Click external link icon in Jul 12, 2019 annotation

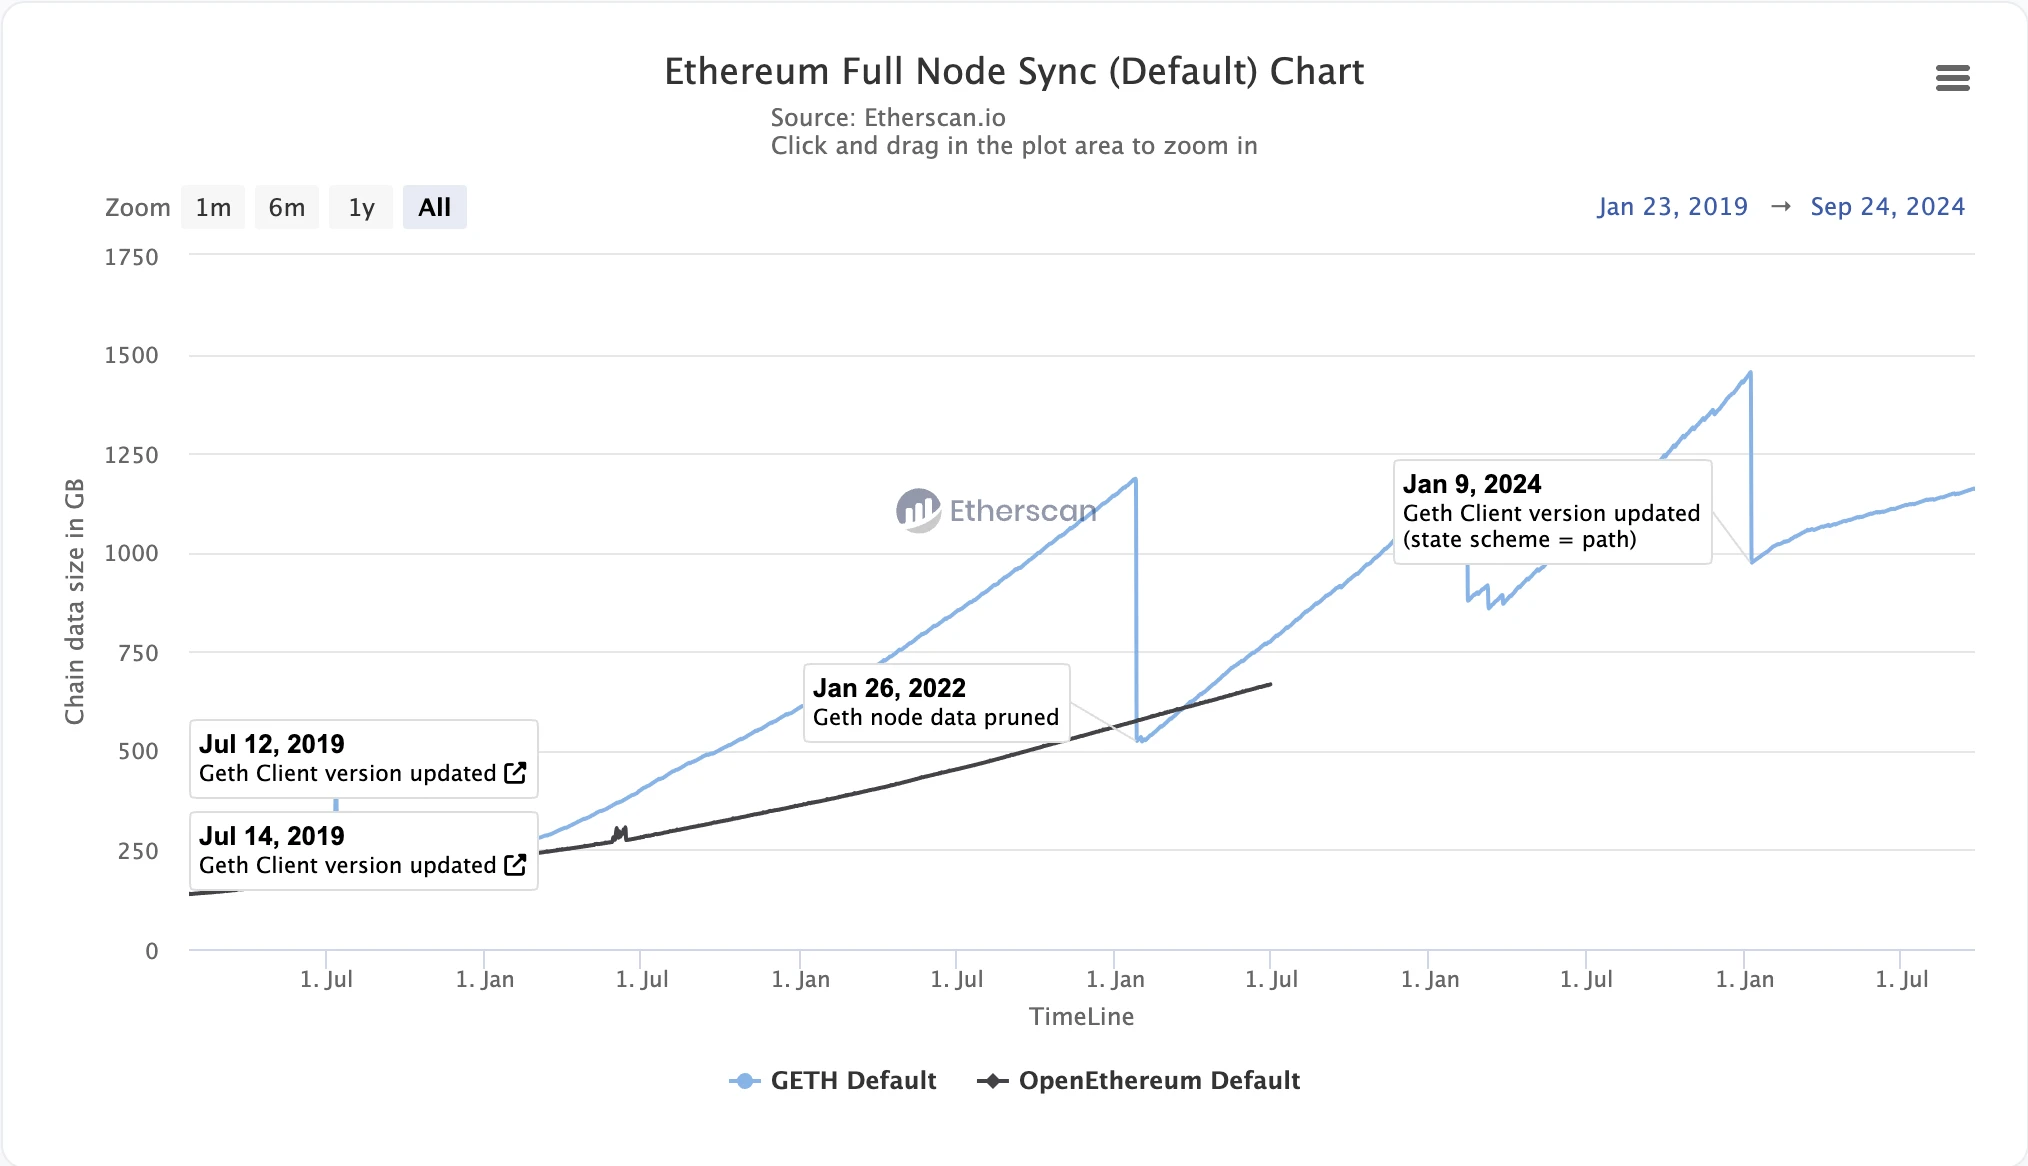[515, 773]
